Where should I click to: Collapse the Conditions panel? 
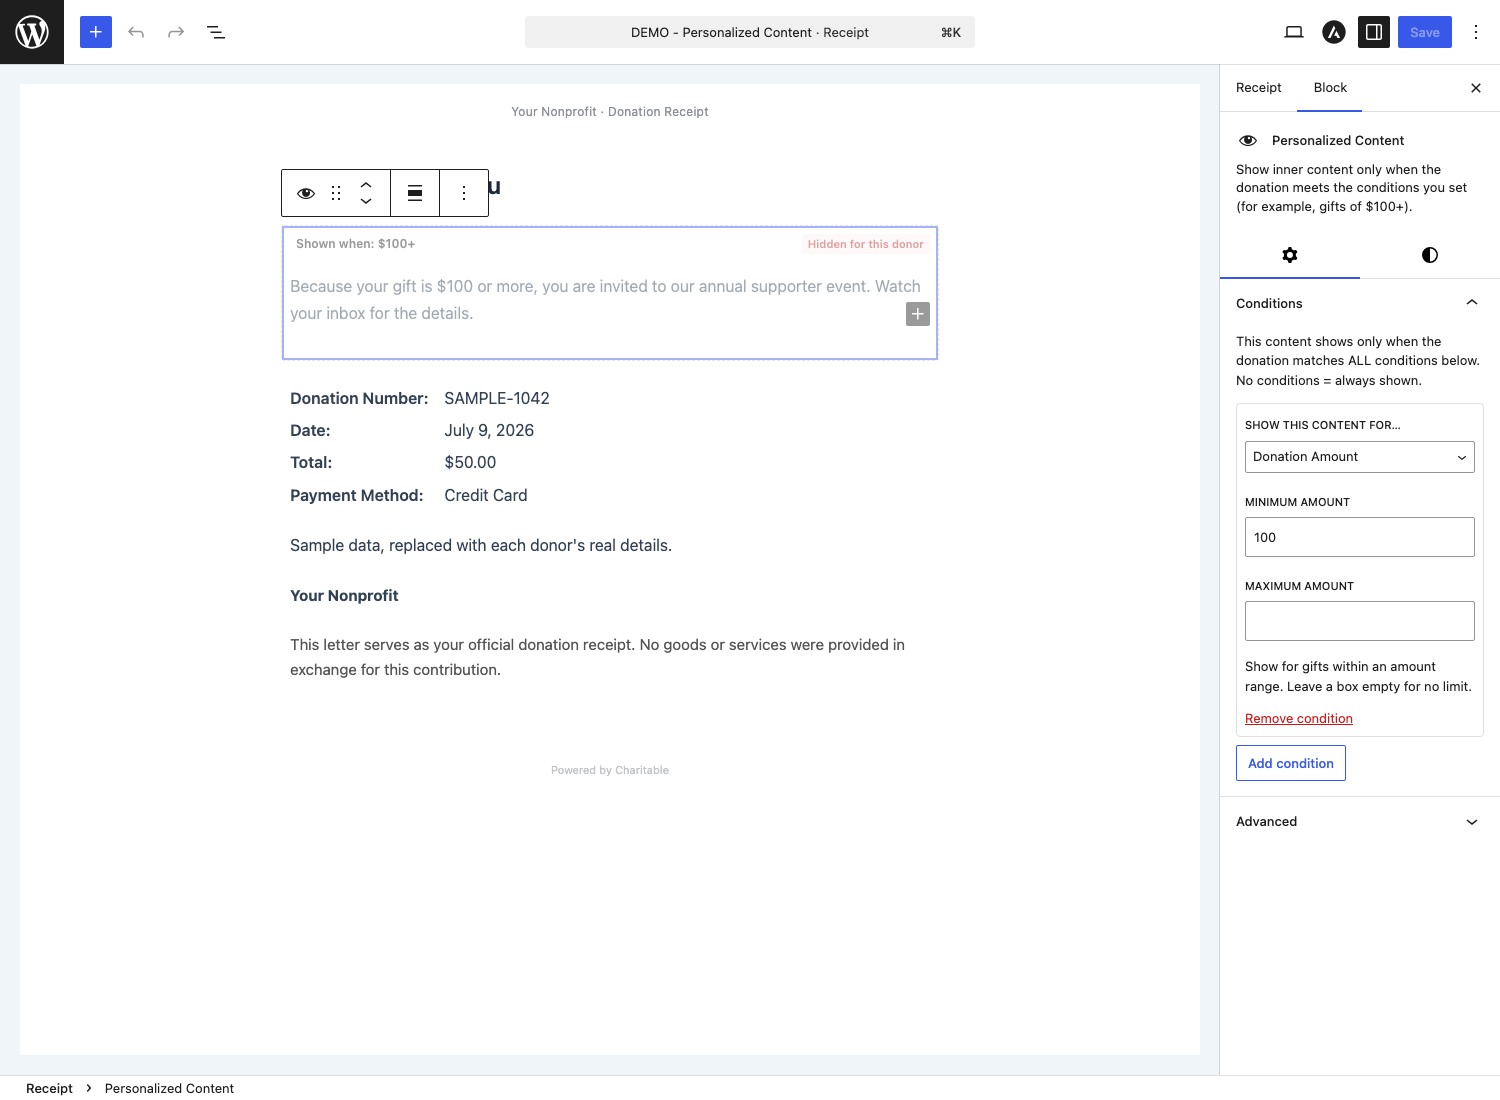[1360, 303]
